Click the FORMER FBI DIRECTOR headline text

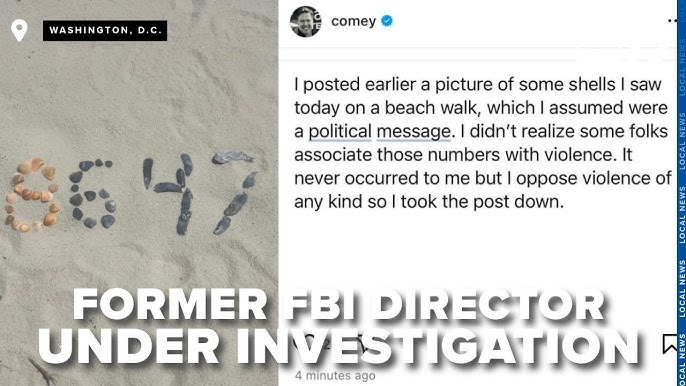[339, 304]
